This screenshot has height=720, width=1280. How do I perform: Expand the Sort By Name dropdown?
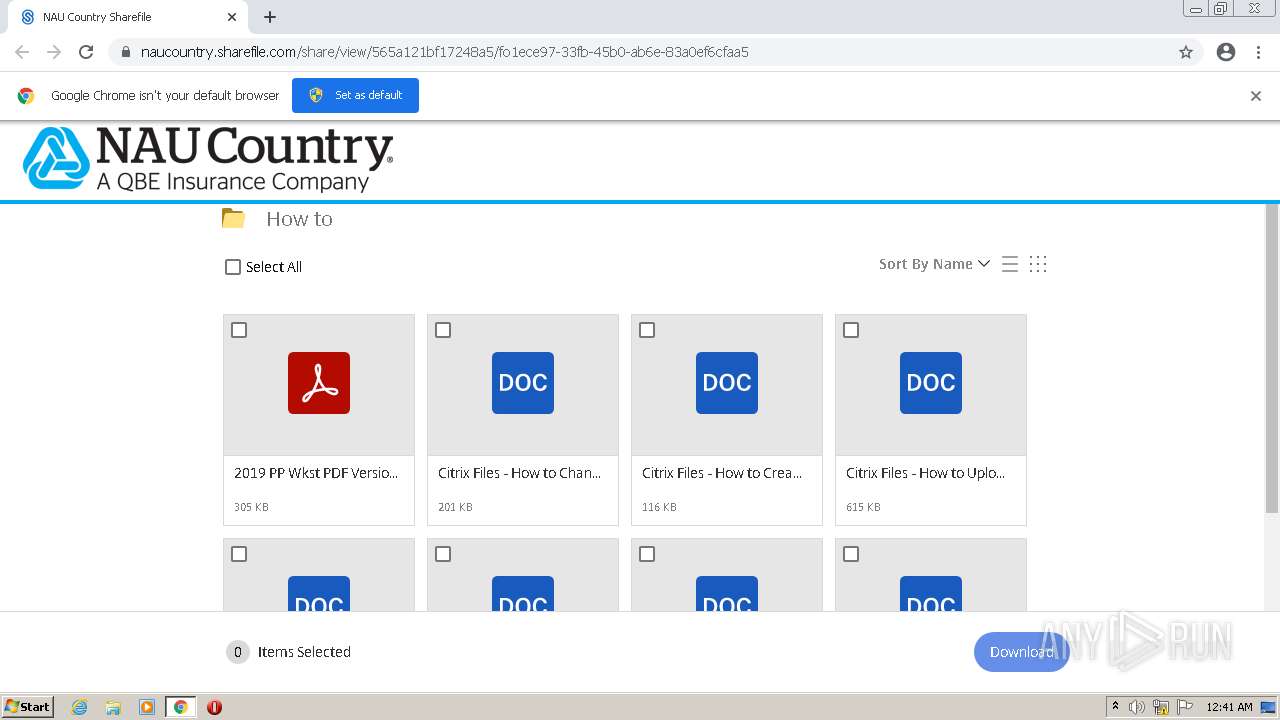click(x=934, y=264)
